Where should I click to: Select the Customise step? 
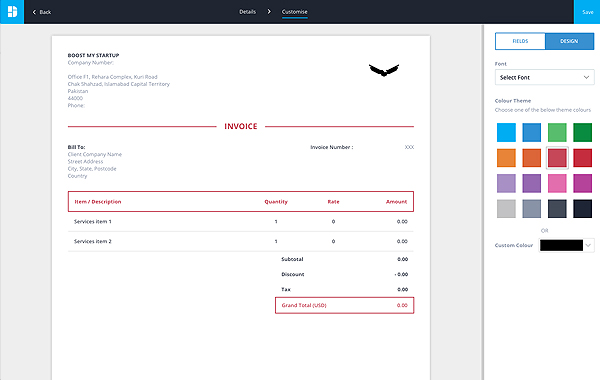tap(294, 12)
